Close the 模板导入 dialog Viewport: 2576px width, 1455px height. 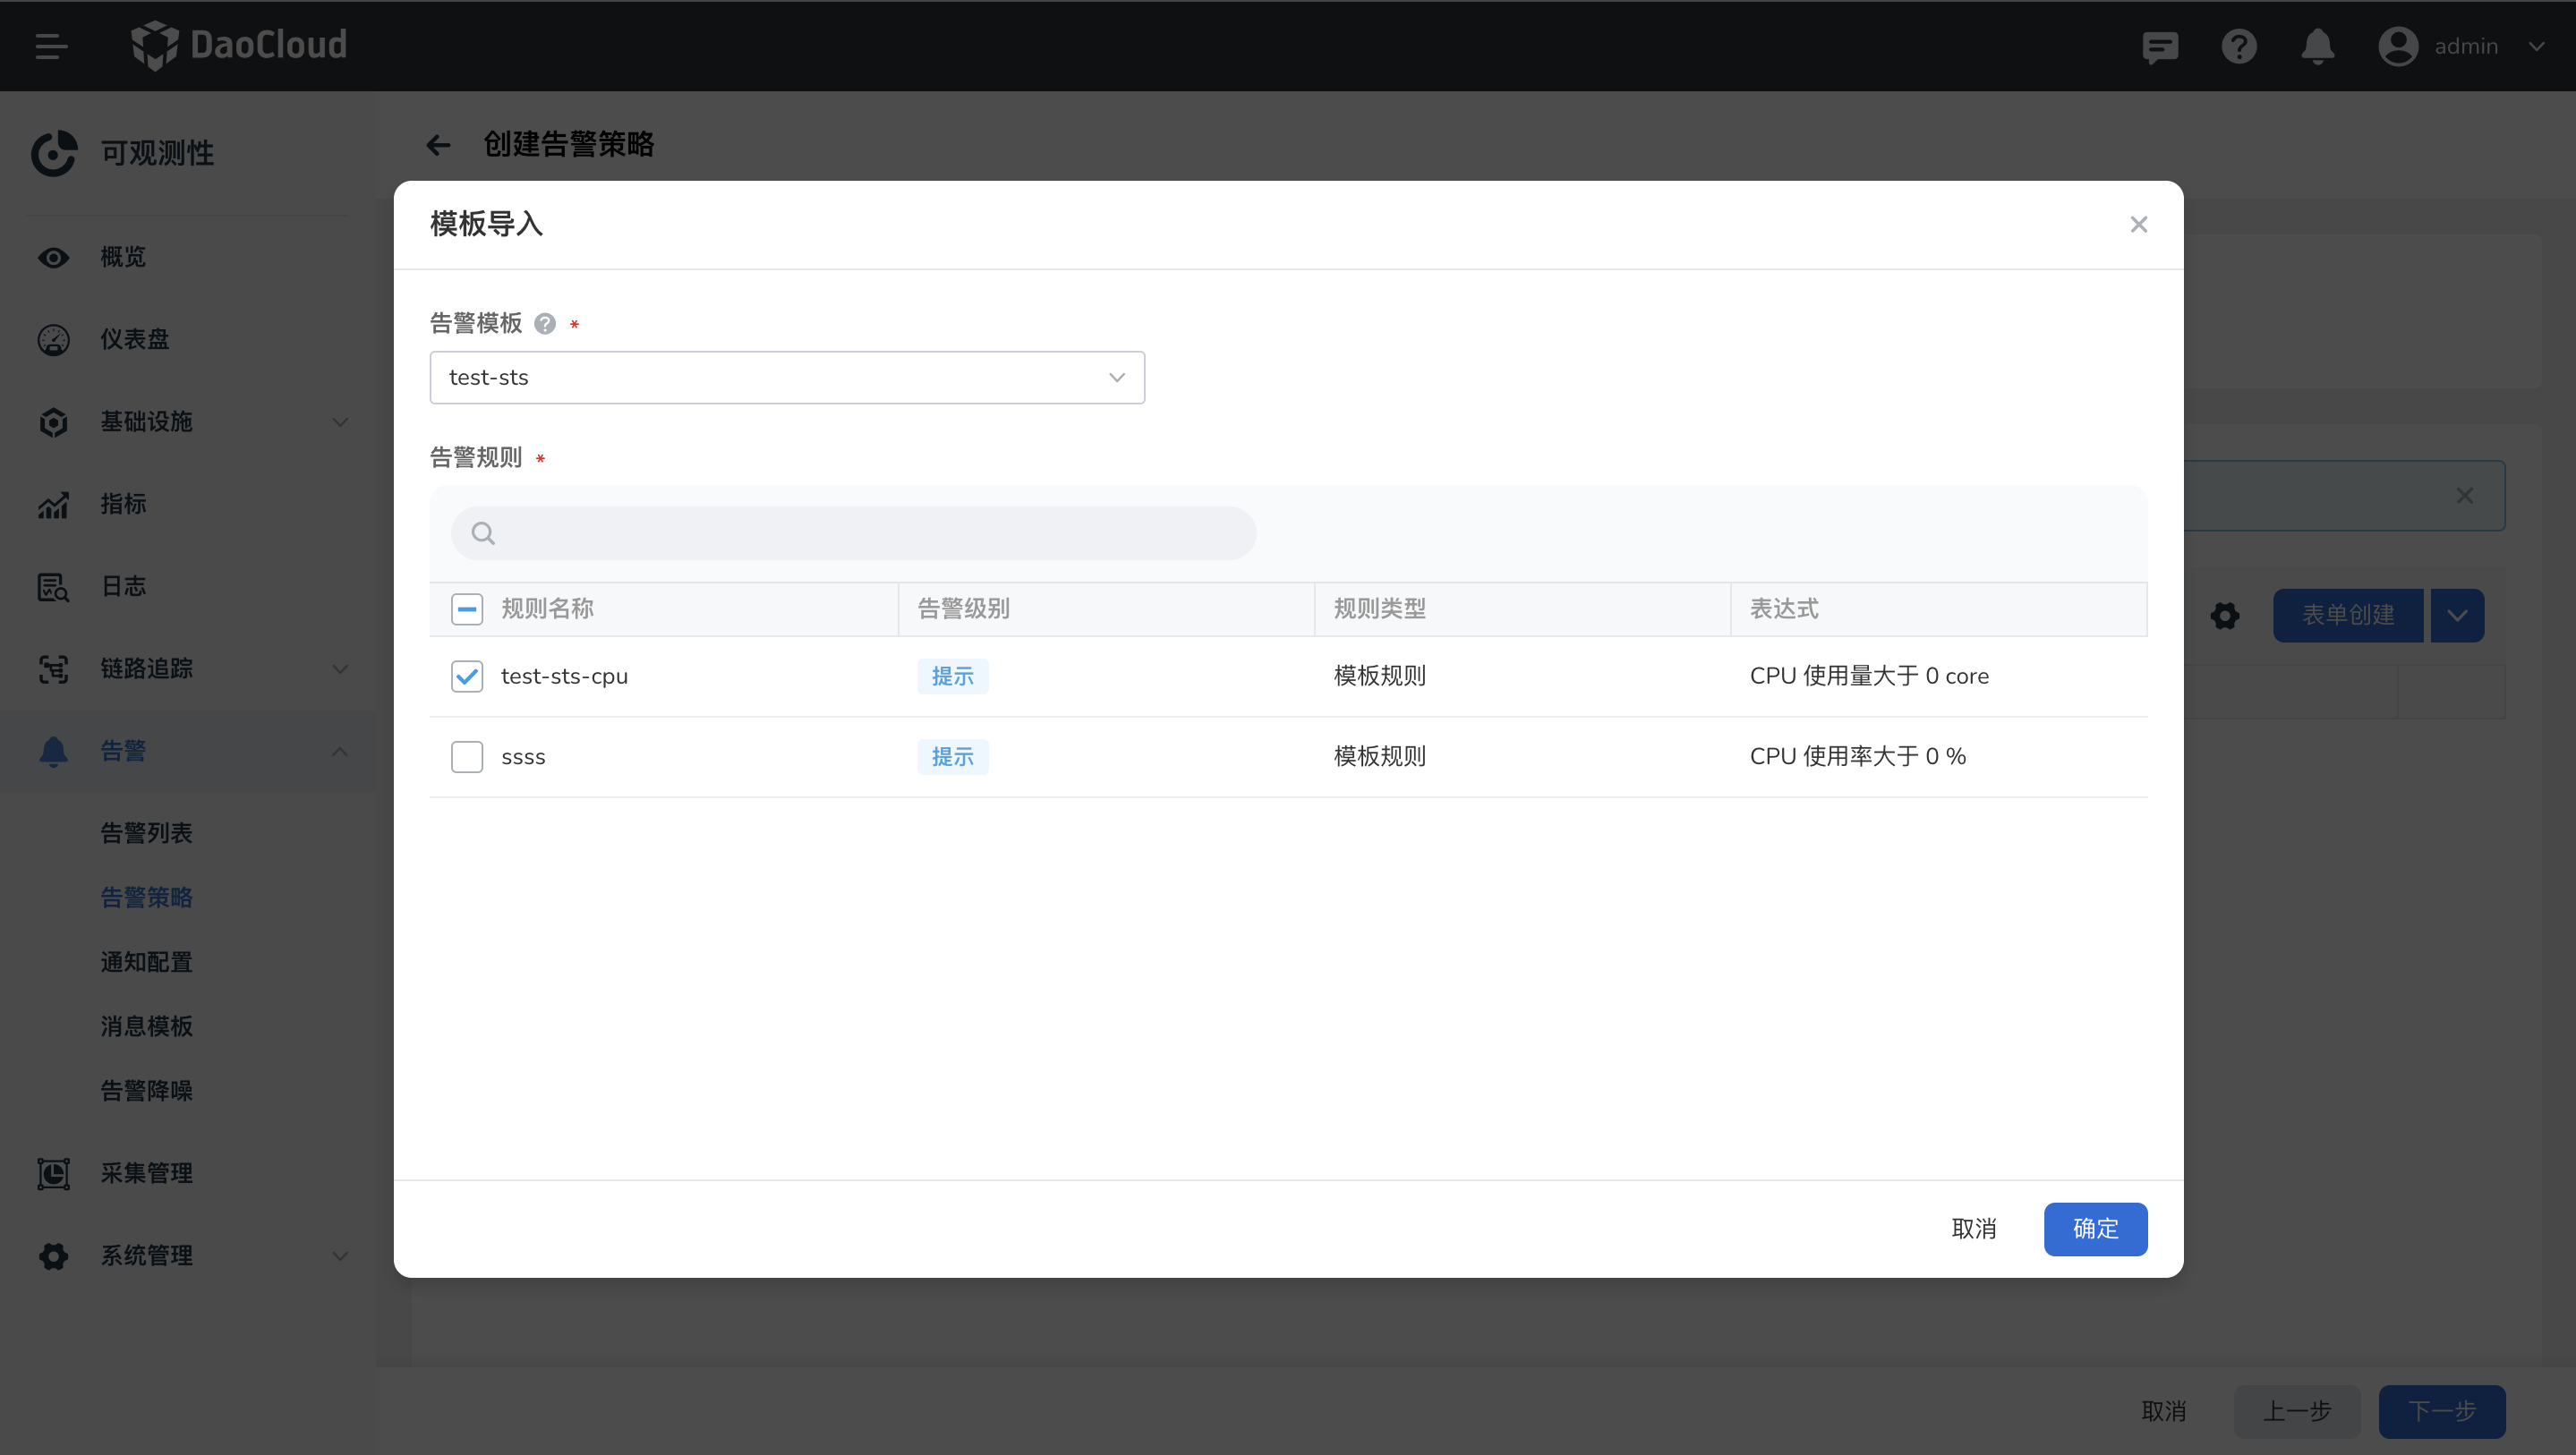[2138, 224]
